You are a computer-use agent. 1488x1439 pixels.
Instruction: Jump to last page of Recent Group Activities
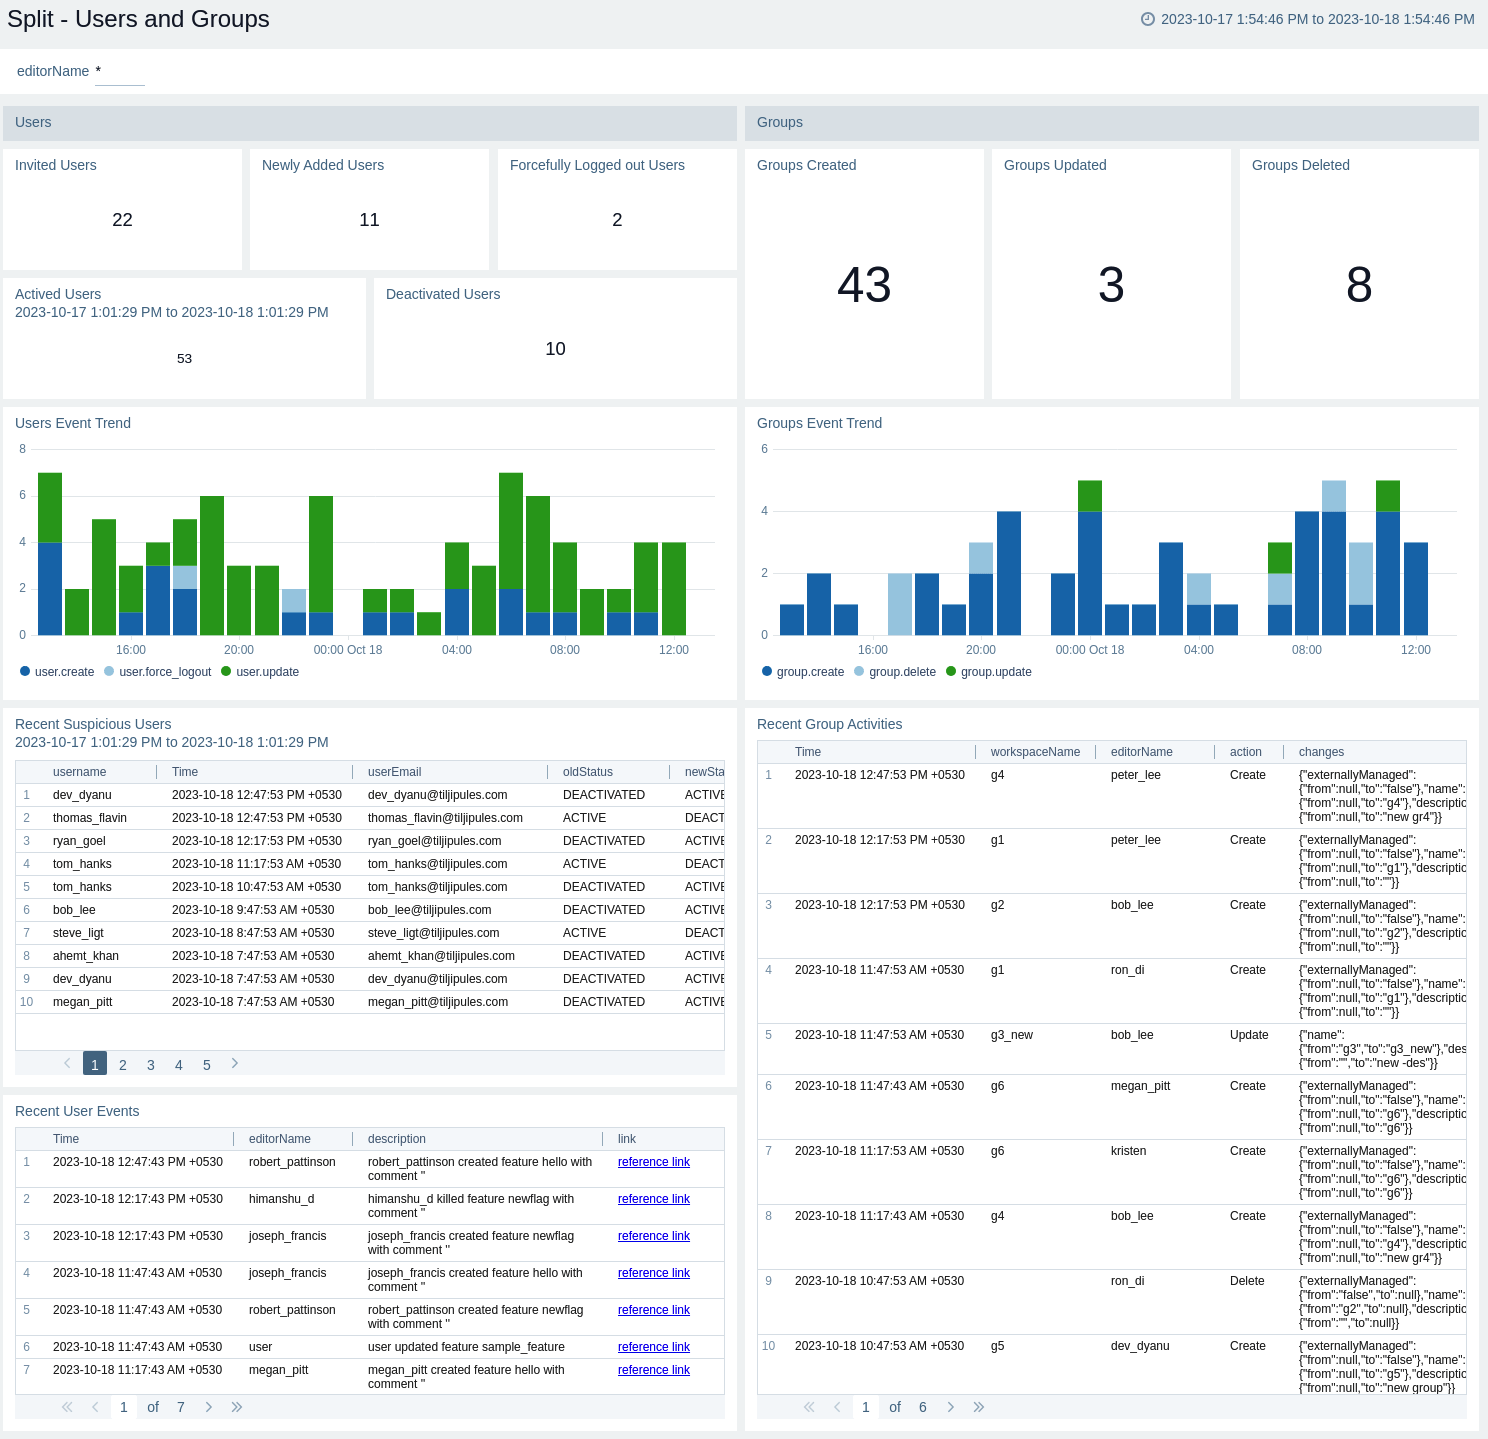[x=979, y=1407]
